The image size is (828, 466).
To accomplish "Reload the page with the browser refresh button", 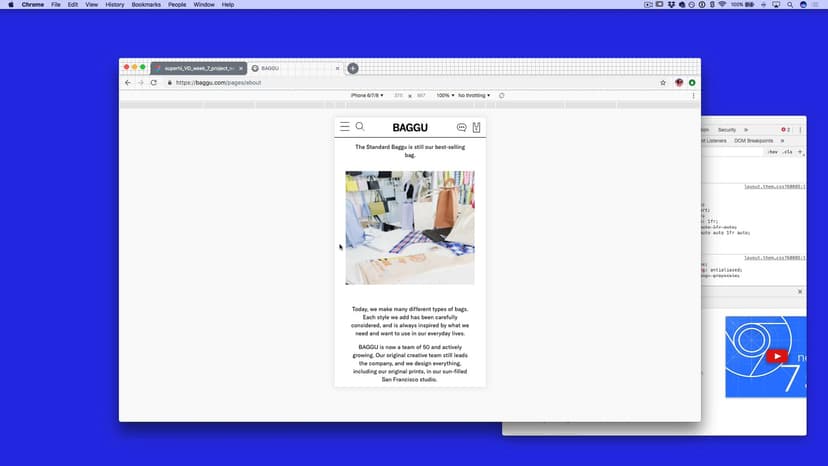I will [153, 83].
